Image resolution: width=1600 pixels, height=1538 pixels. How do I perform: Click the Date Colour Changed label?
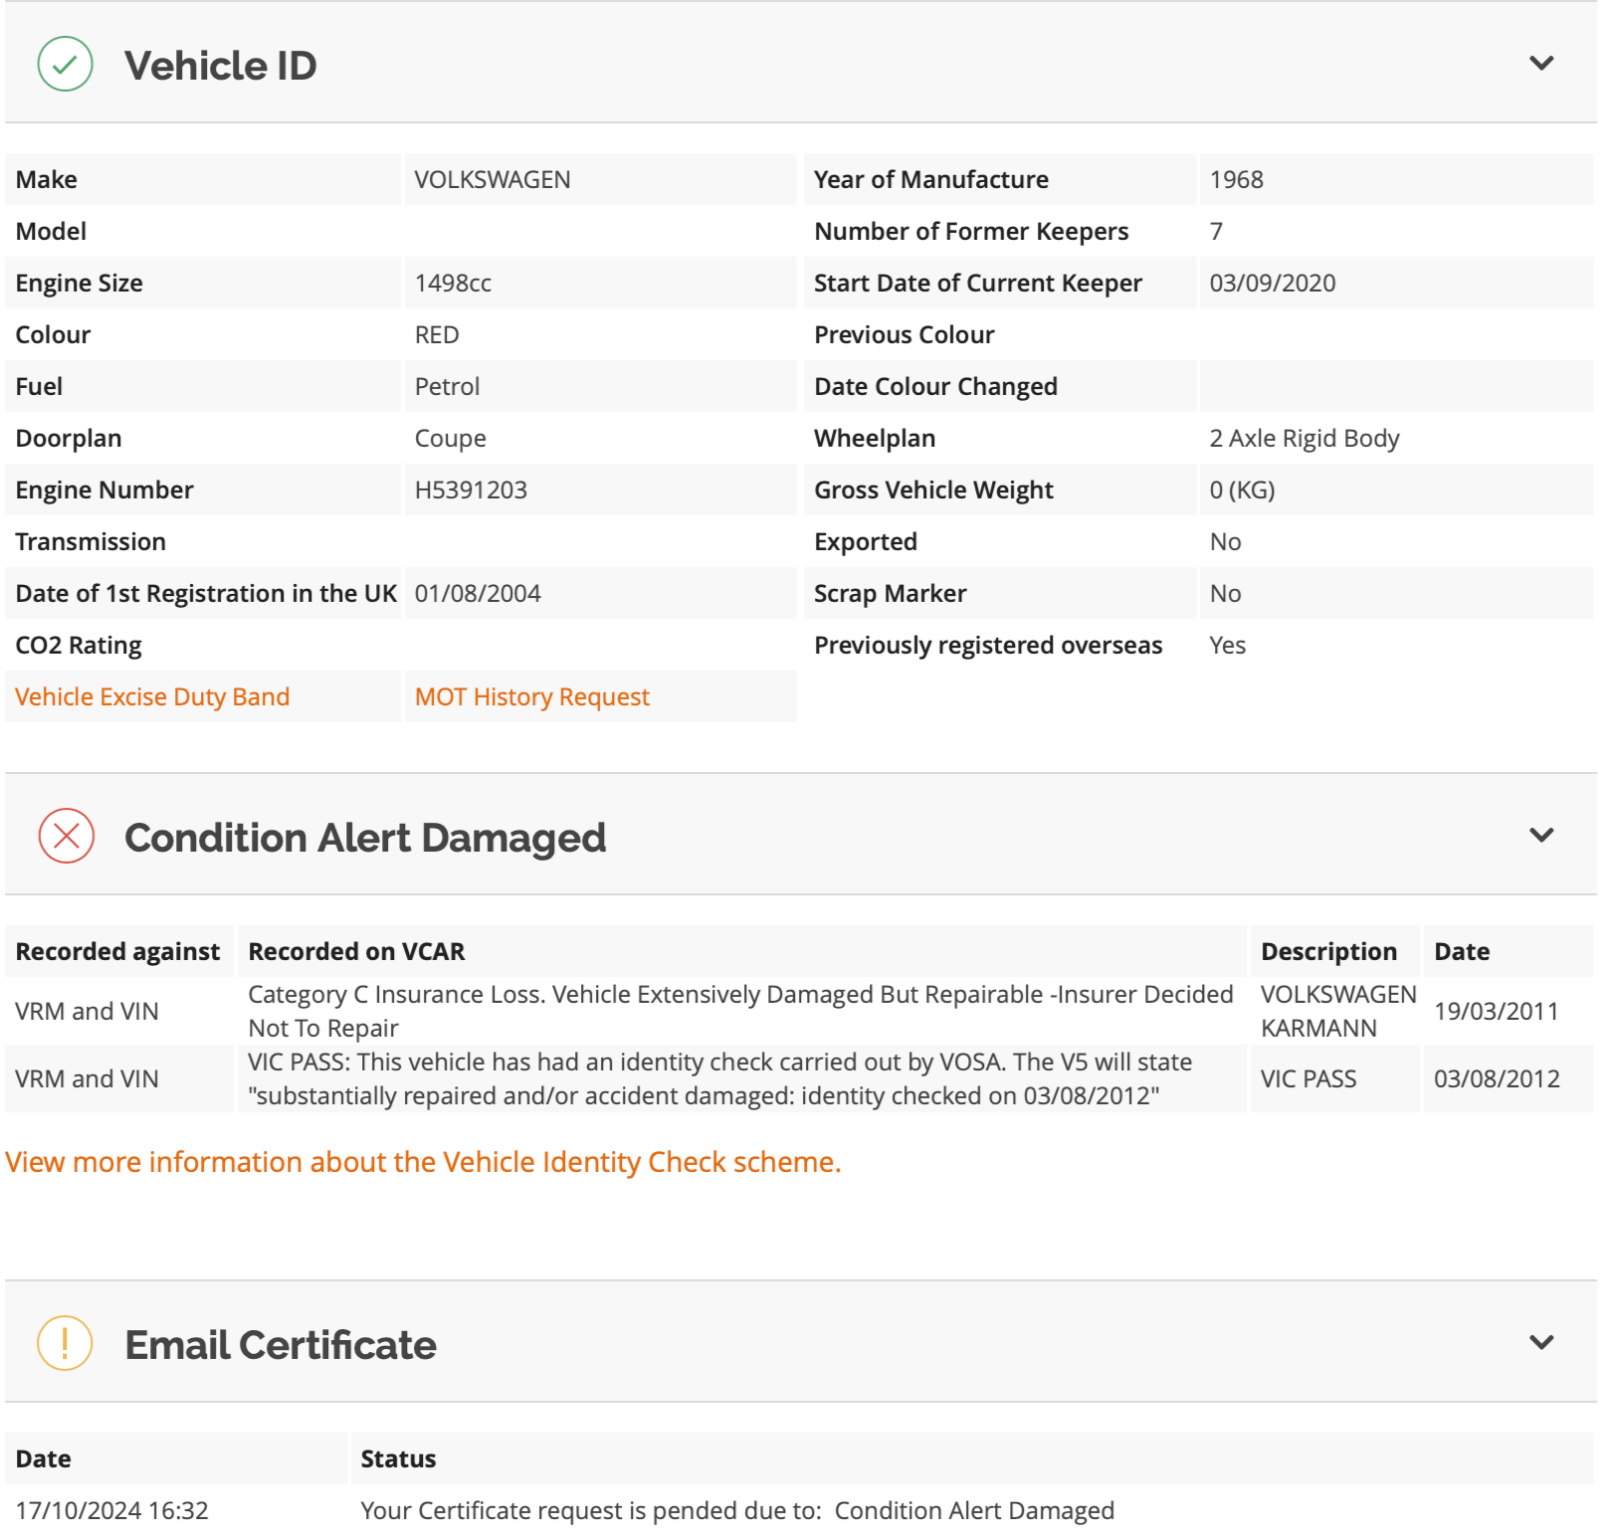[935, 387]
